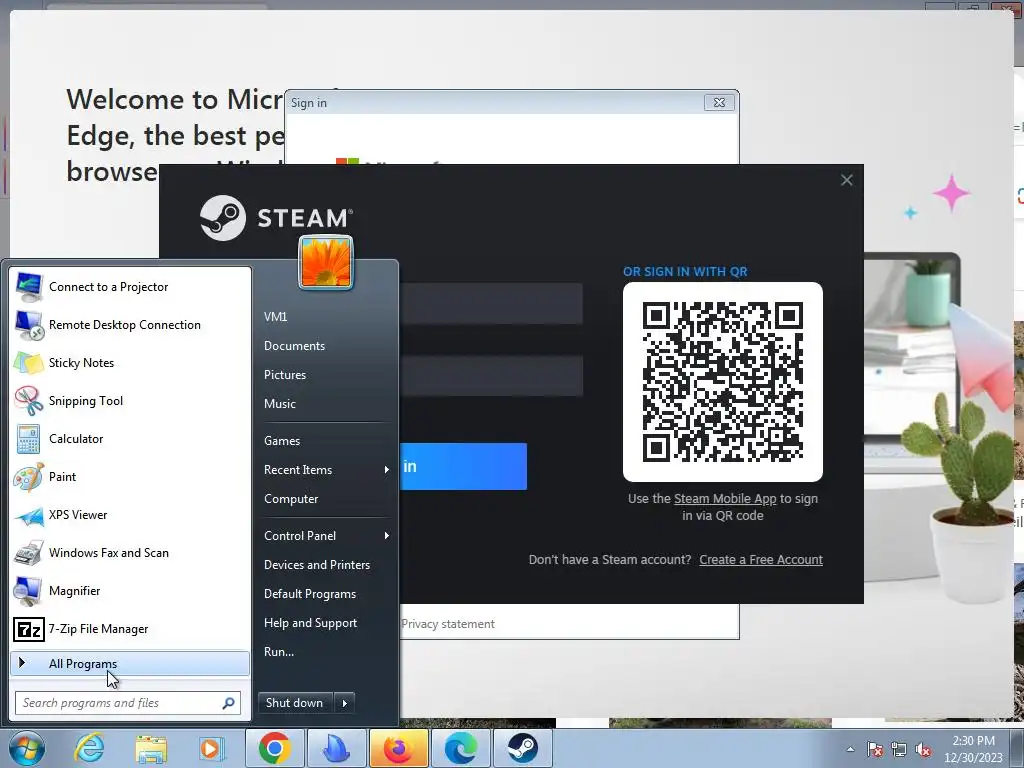Open Pictures from Start menu

coord(285,375)
